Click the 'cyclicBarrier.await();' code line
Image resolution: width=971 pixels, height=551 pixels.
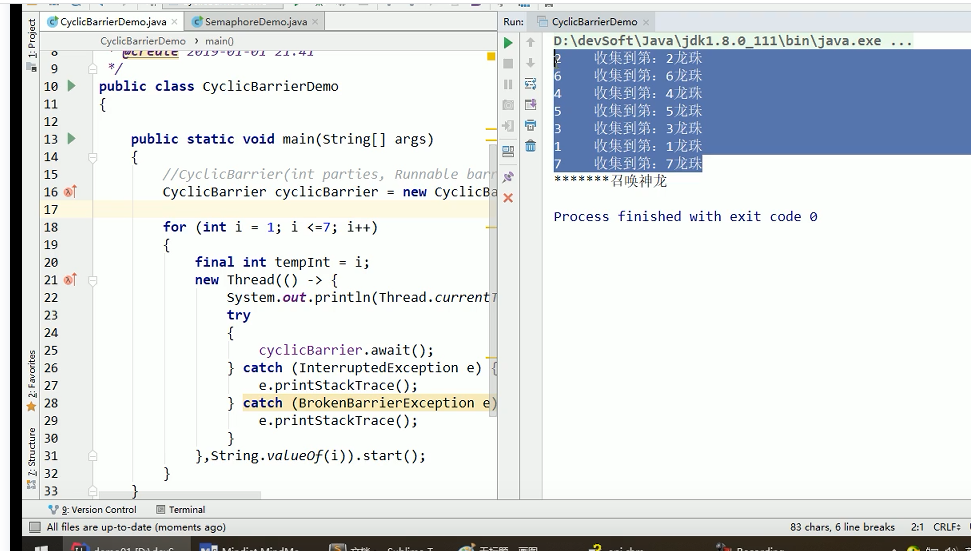tap(346, 350)
